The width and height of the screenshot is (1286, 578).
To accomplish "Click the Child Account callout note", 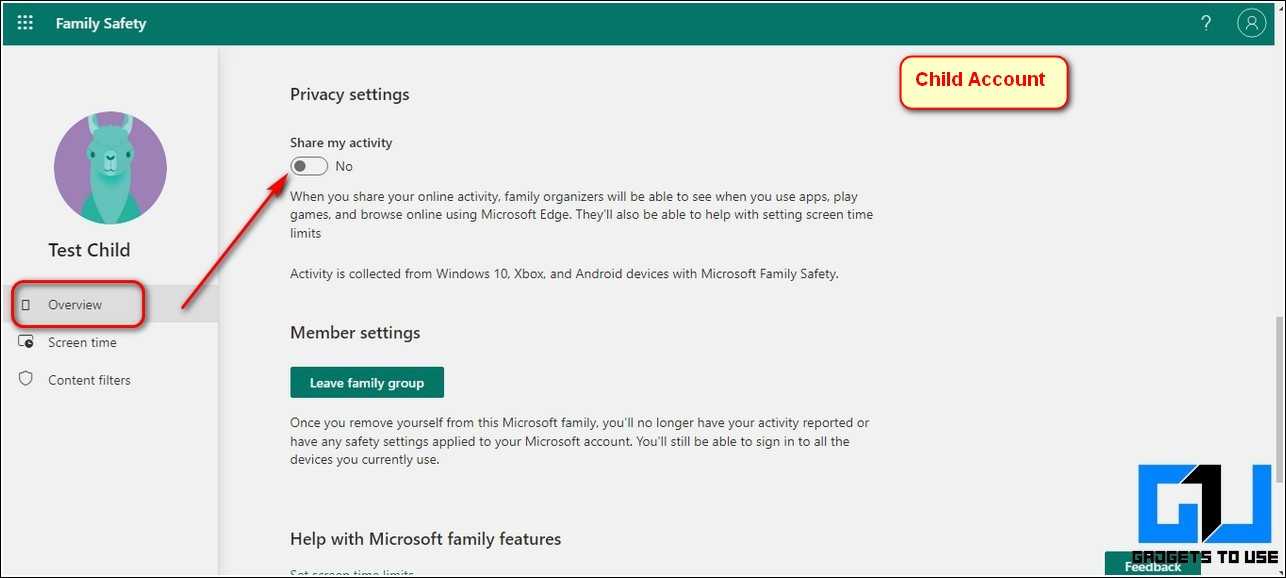I will click(x=980, y=81).
